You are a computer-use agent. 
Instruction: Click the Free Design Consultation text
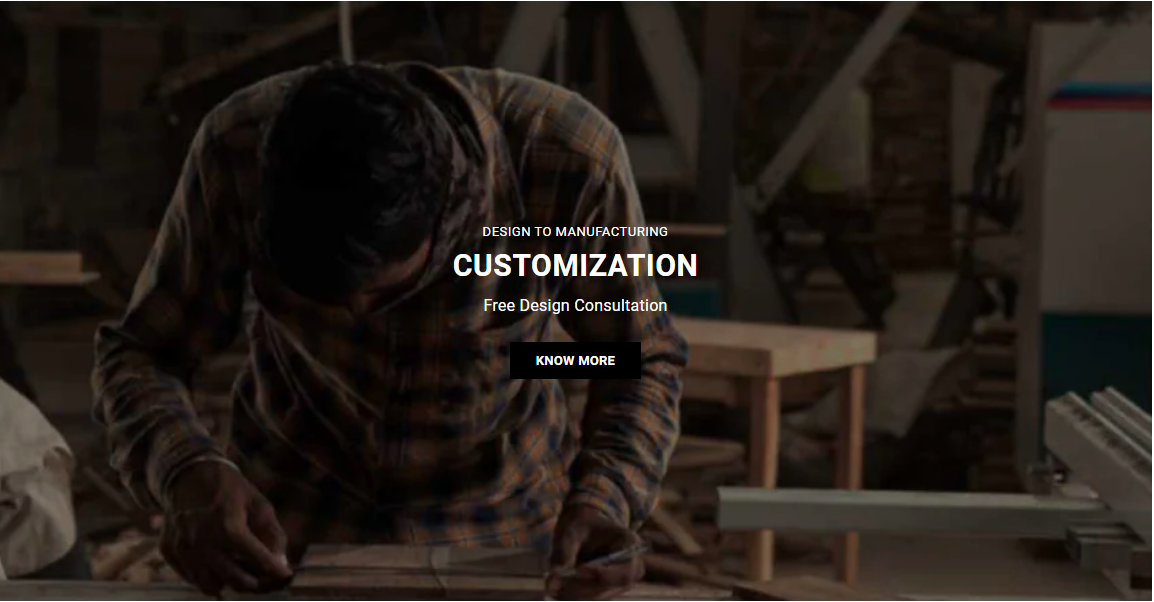click(575, 305)
